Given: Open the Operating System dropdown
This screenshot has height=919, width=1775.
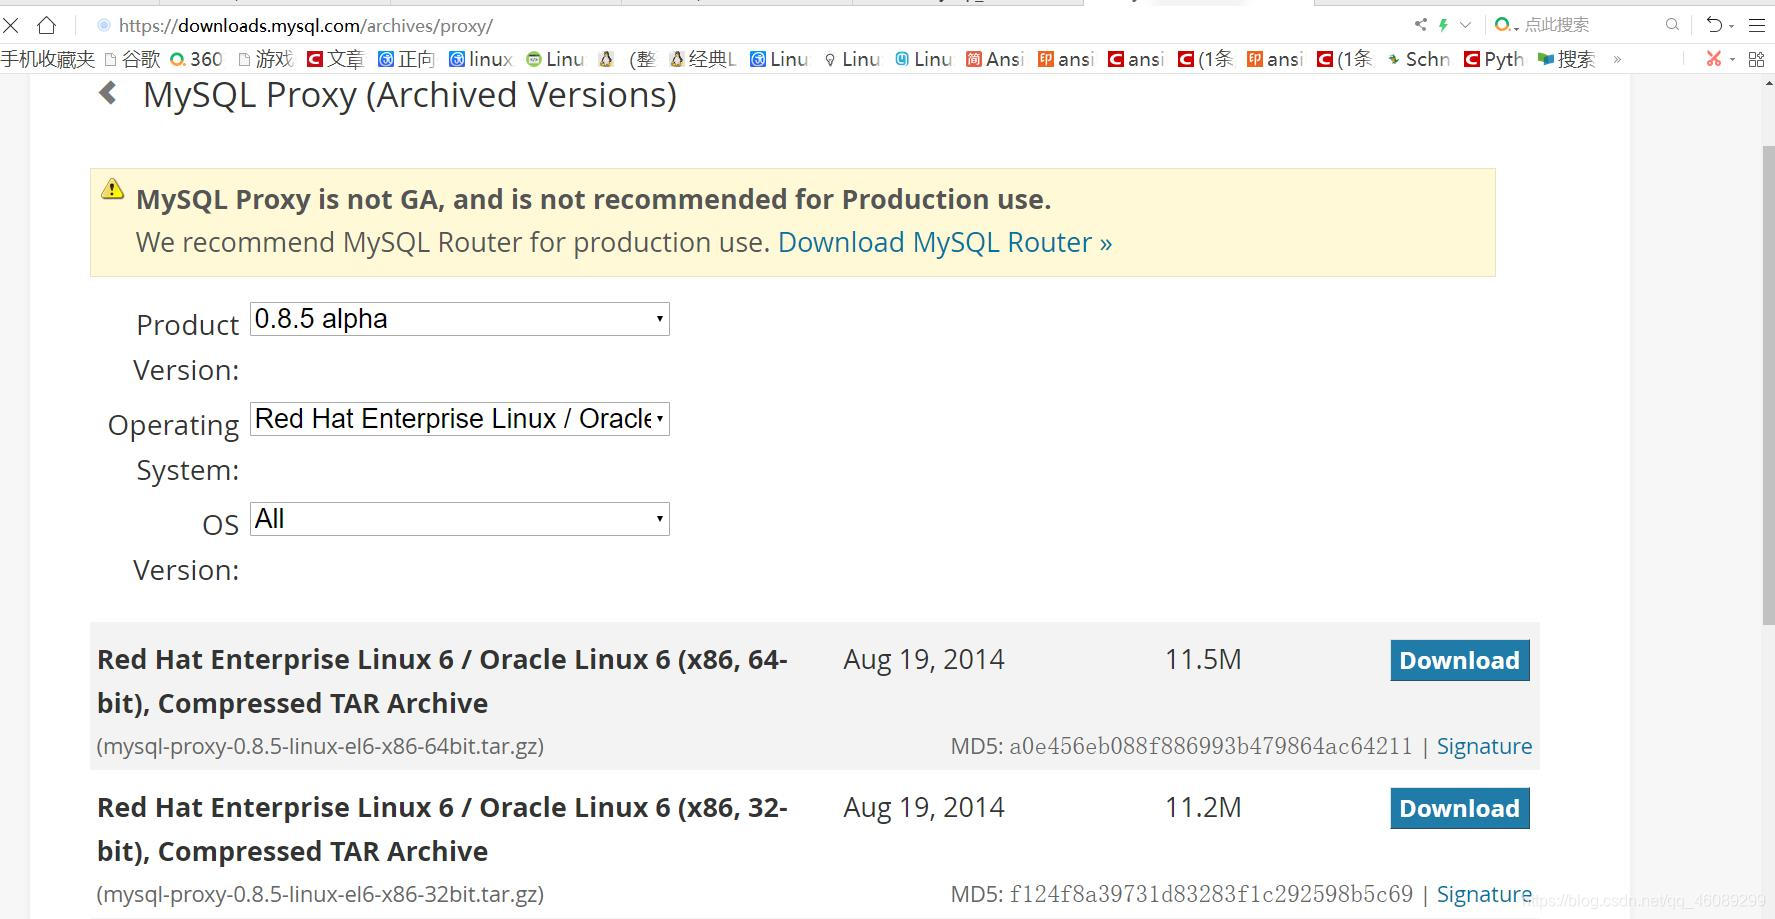Looking at the screenshot, I should click(x=459, y=419).
